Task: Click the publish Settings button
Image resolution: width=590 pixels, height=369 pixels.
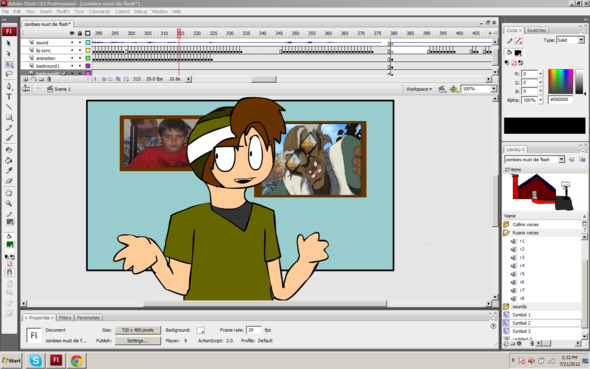Action: coord(138,341)
